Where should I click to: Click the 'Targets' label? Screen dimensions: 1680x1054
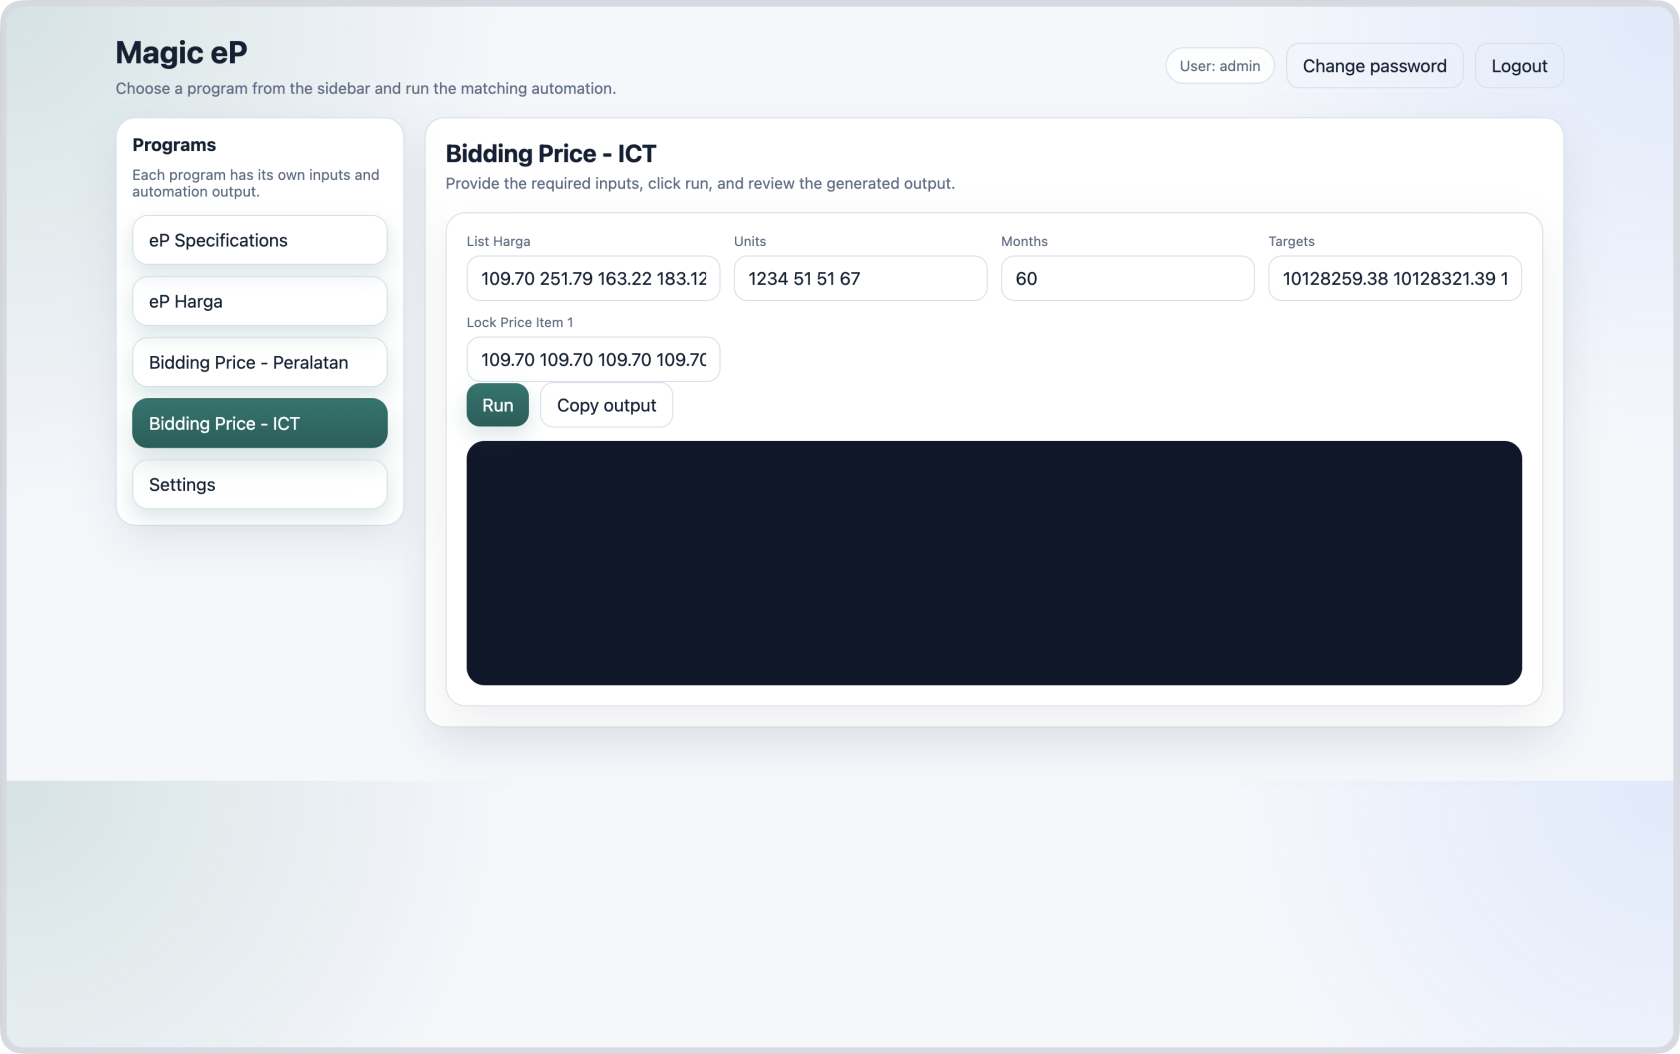click(x=1291, y=241)
